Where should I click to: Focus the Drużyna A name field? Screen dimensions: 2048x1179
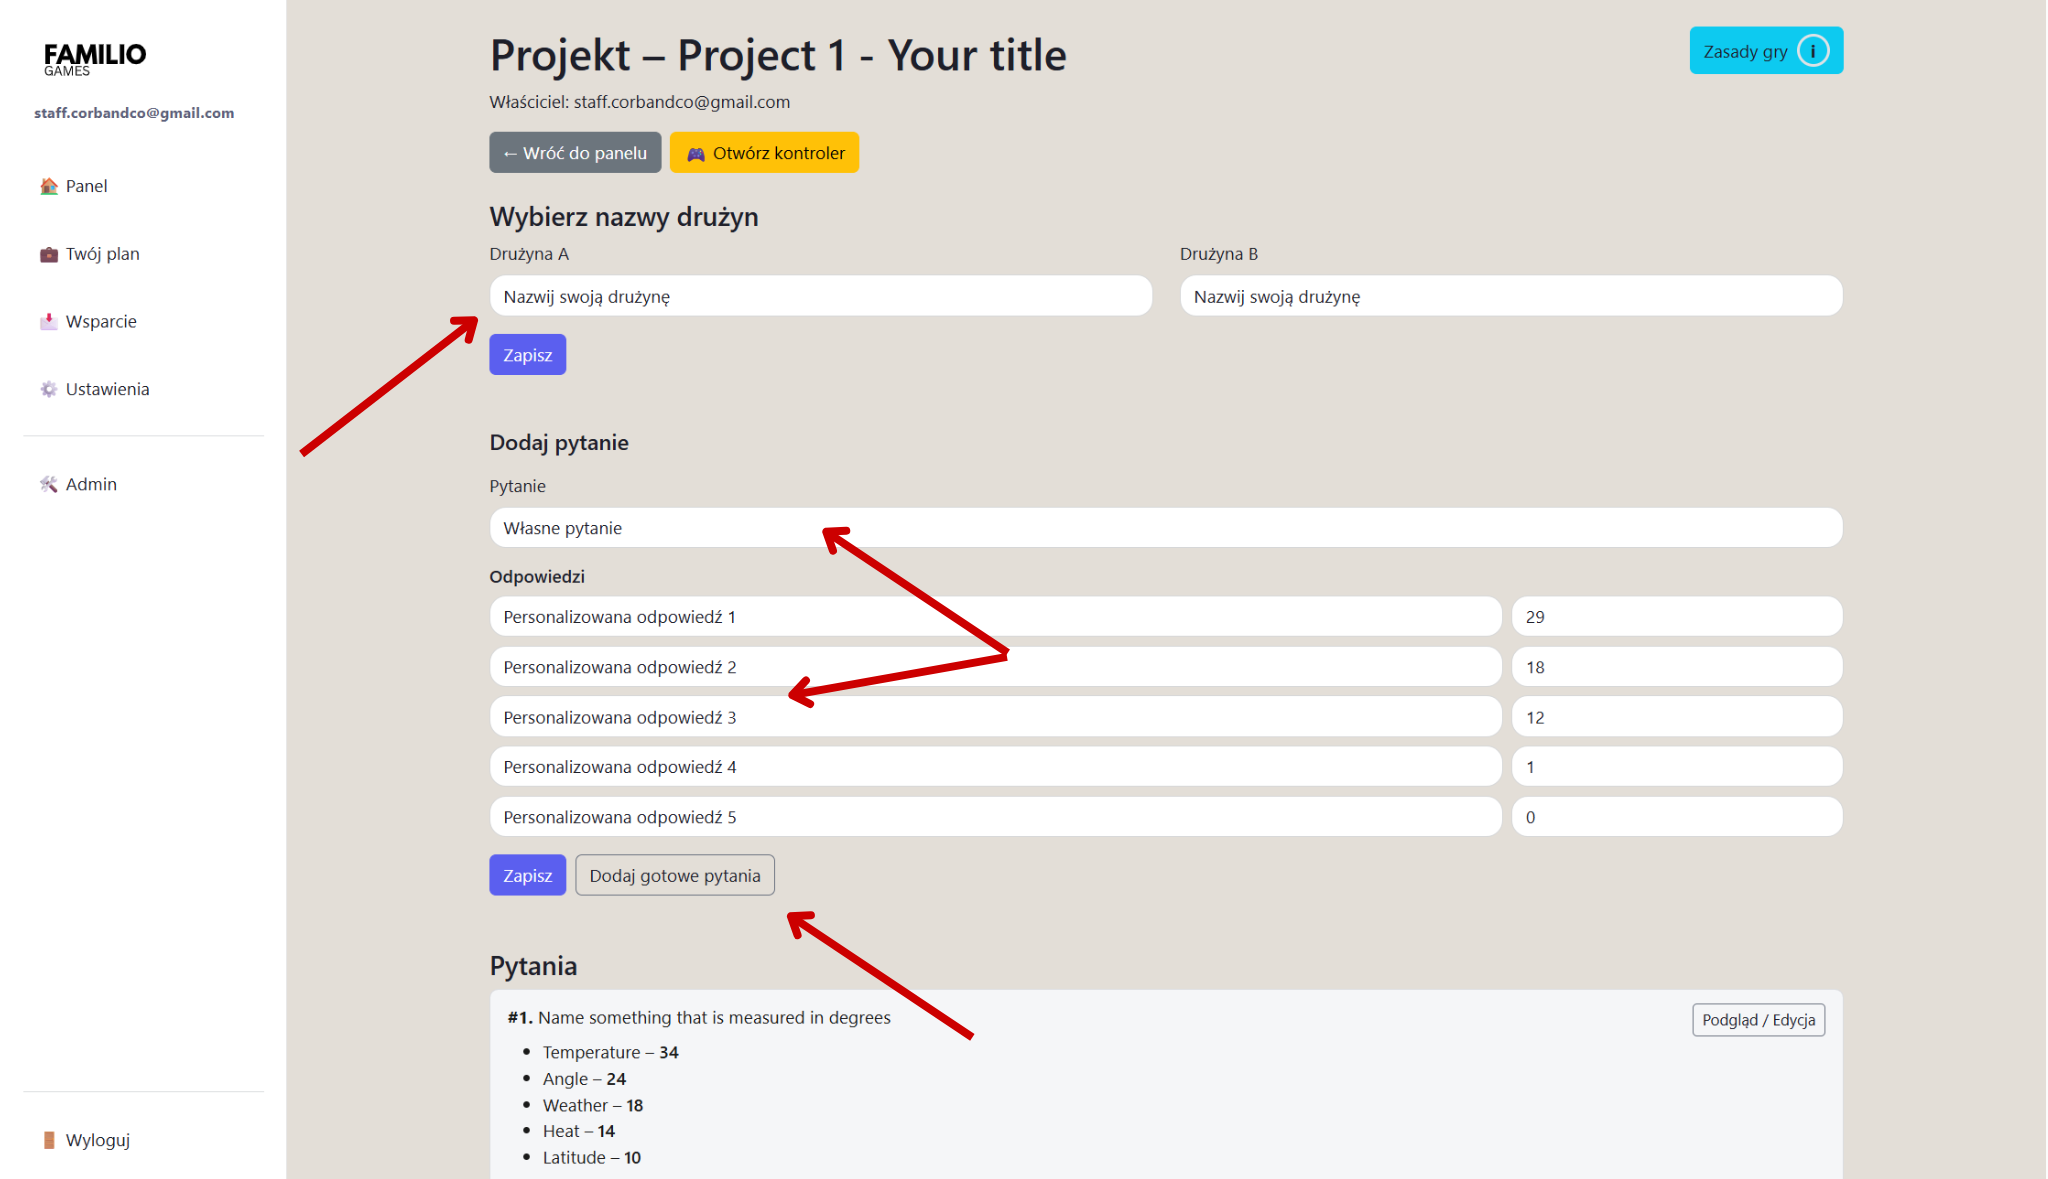point(820,296)
